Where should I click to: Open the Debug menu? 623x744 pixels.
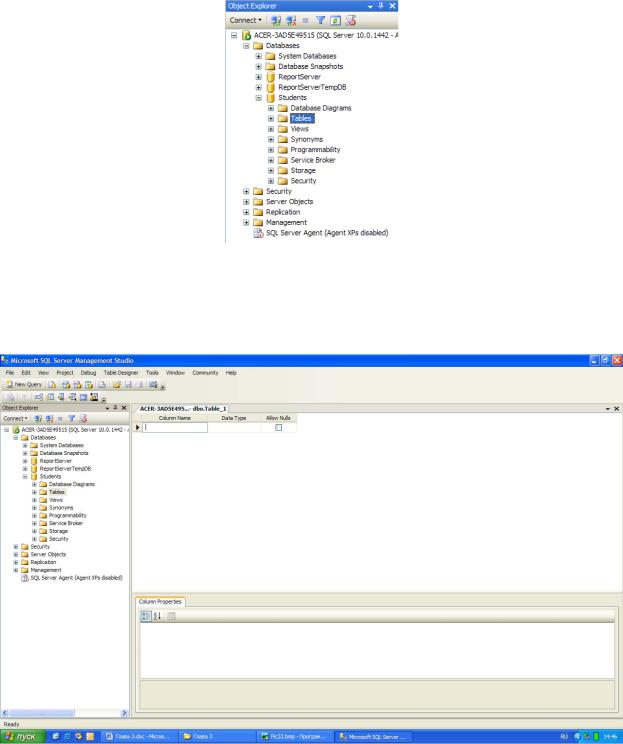pyautogui.click(x=88, y=373)
